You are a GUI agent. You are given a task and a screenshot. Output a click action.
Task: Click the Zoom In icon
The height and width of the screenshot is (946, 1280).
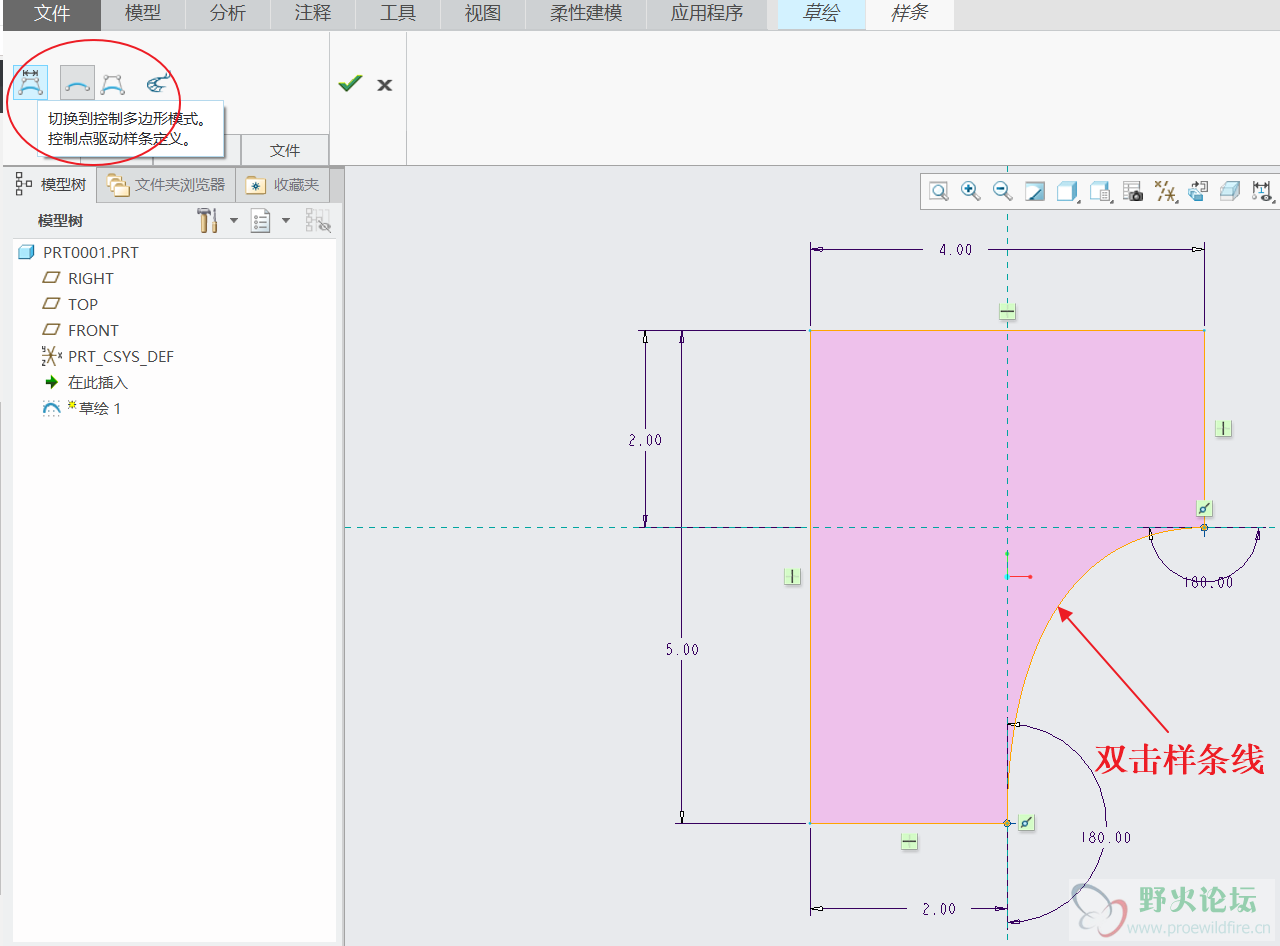[970, 191]
